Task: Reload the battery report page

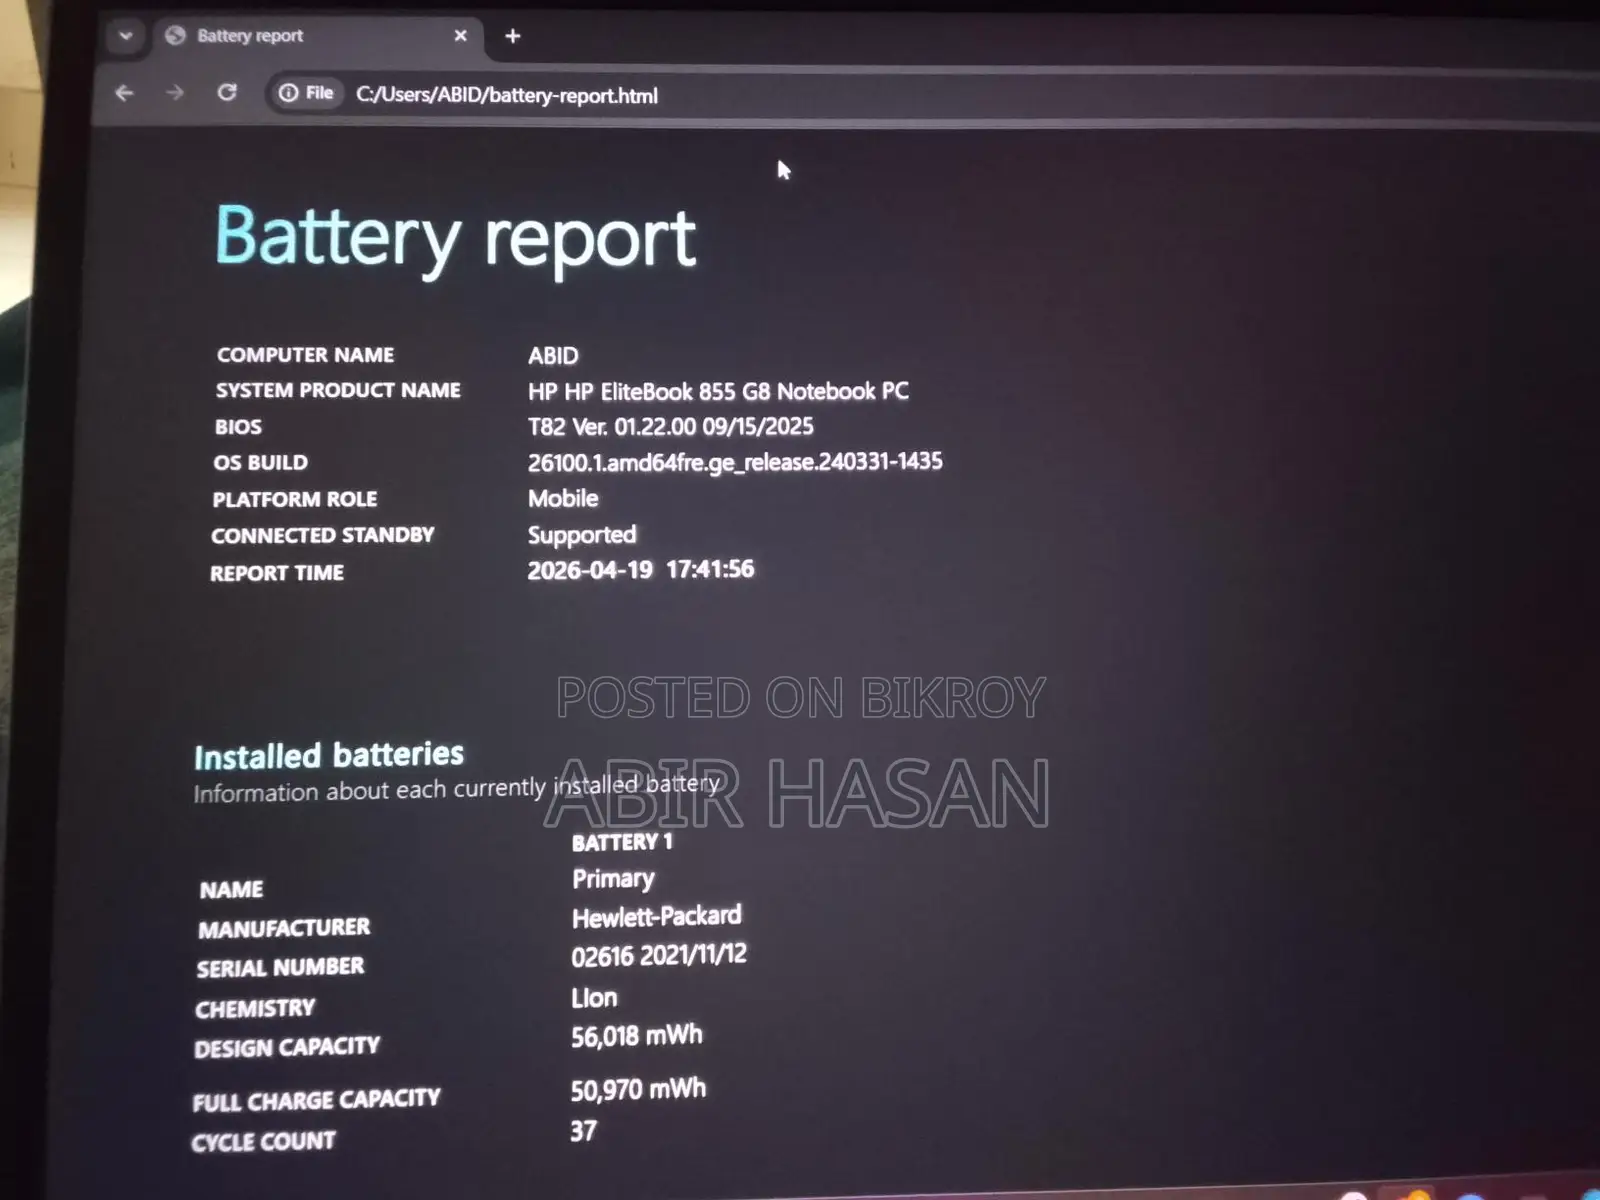Action: (227, 93)
